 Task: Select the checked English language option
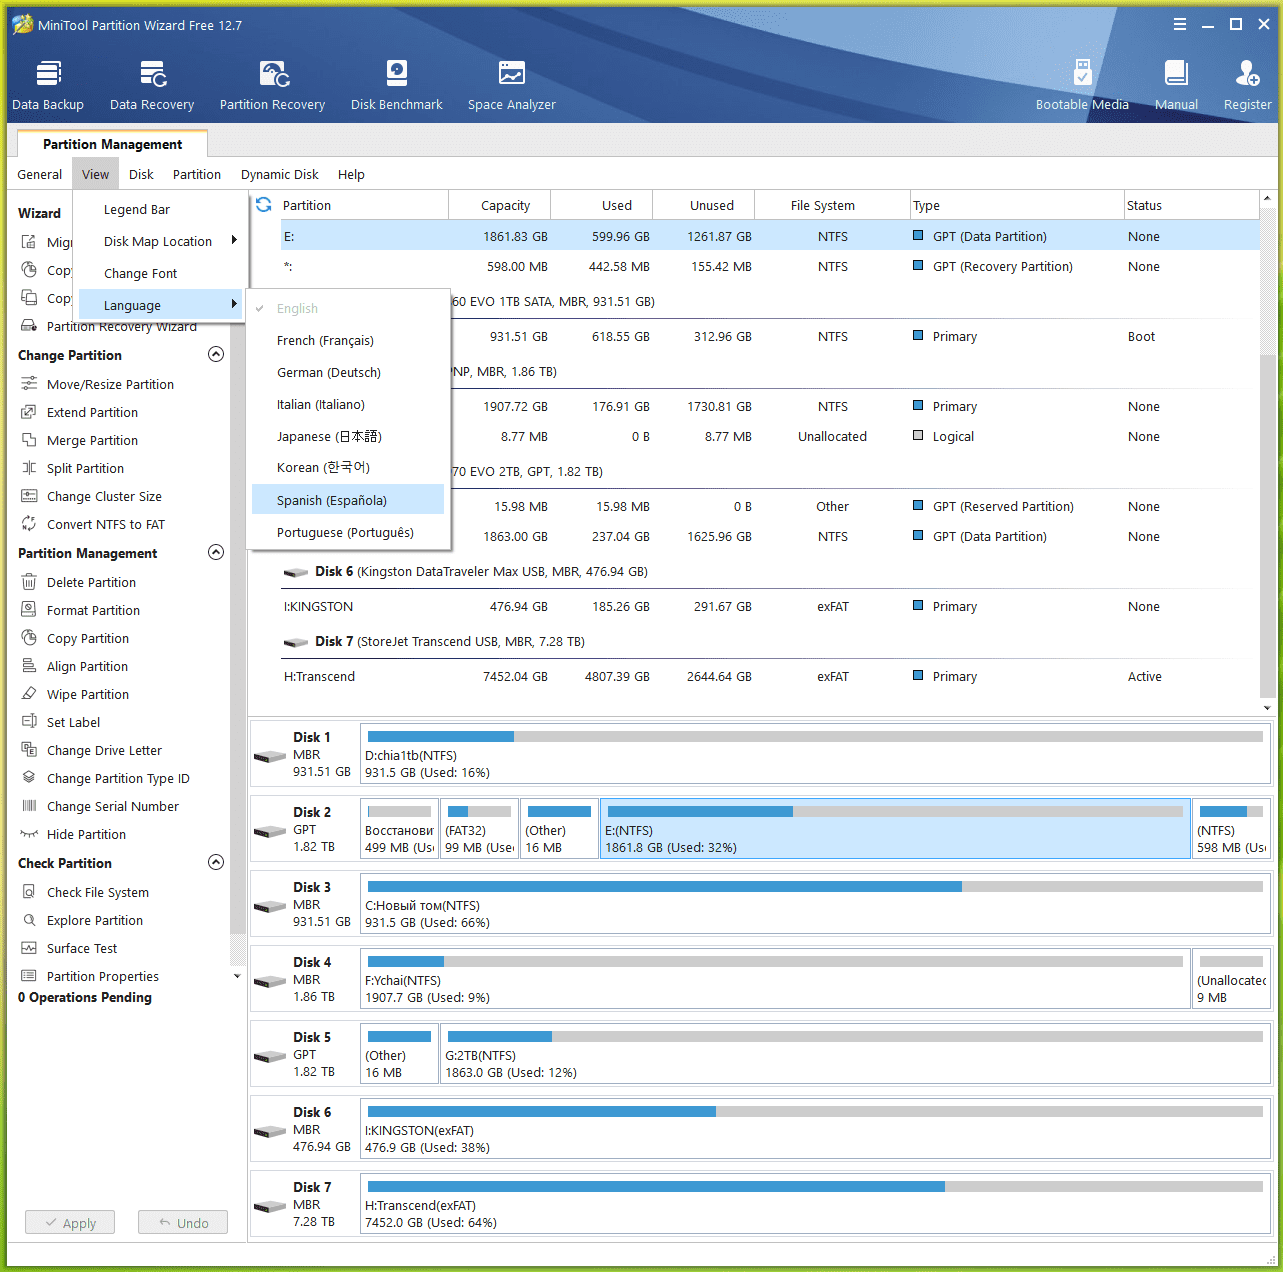click(297, 309)
